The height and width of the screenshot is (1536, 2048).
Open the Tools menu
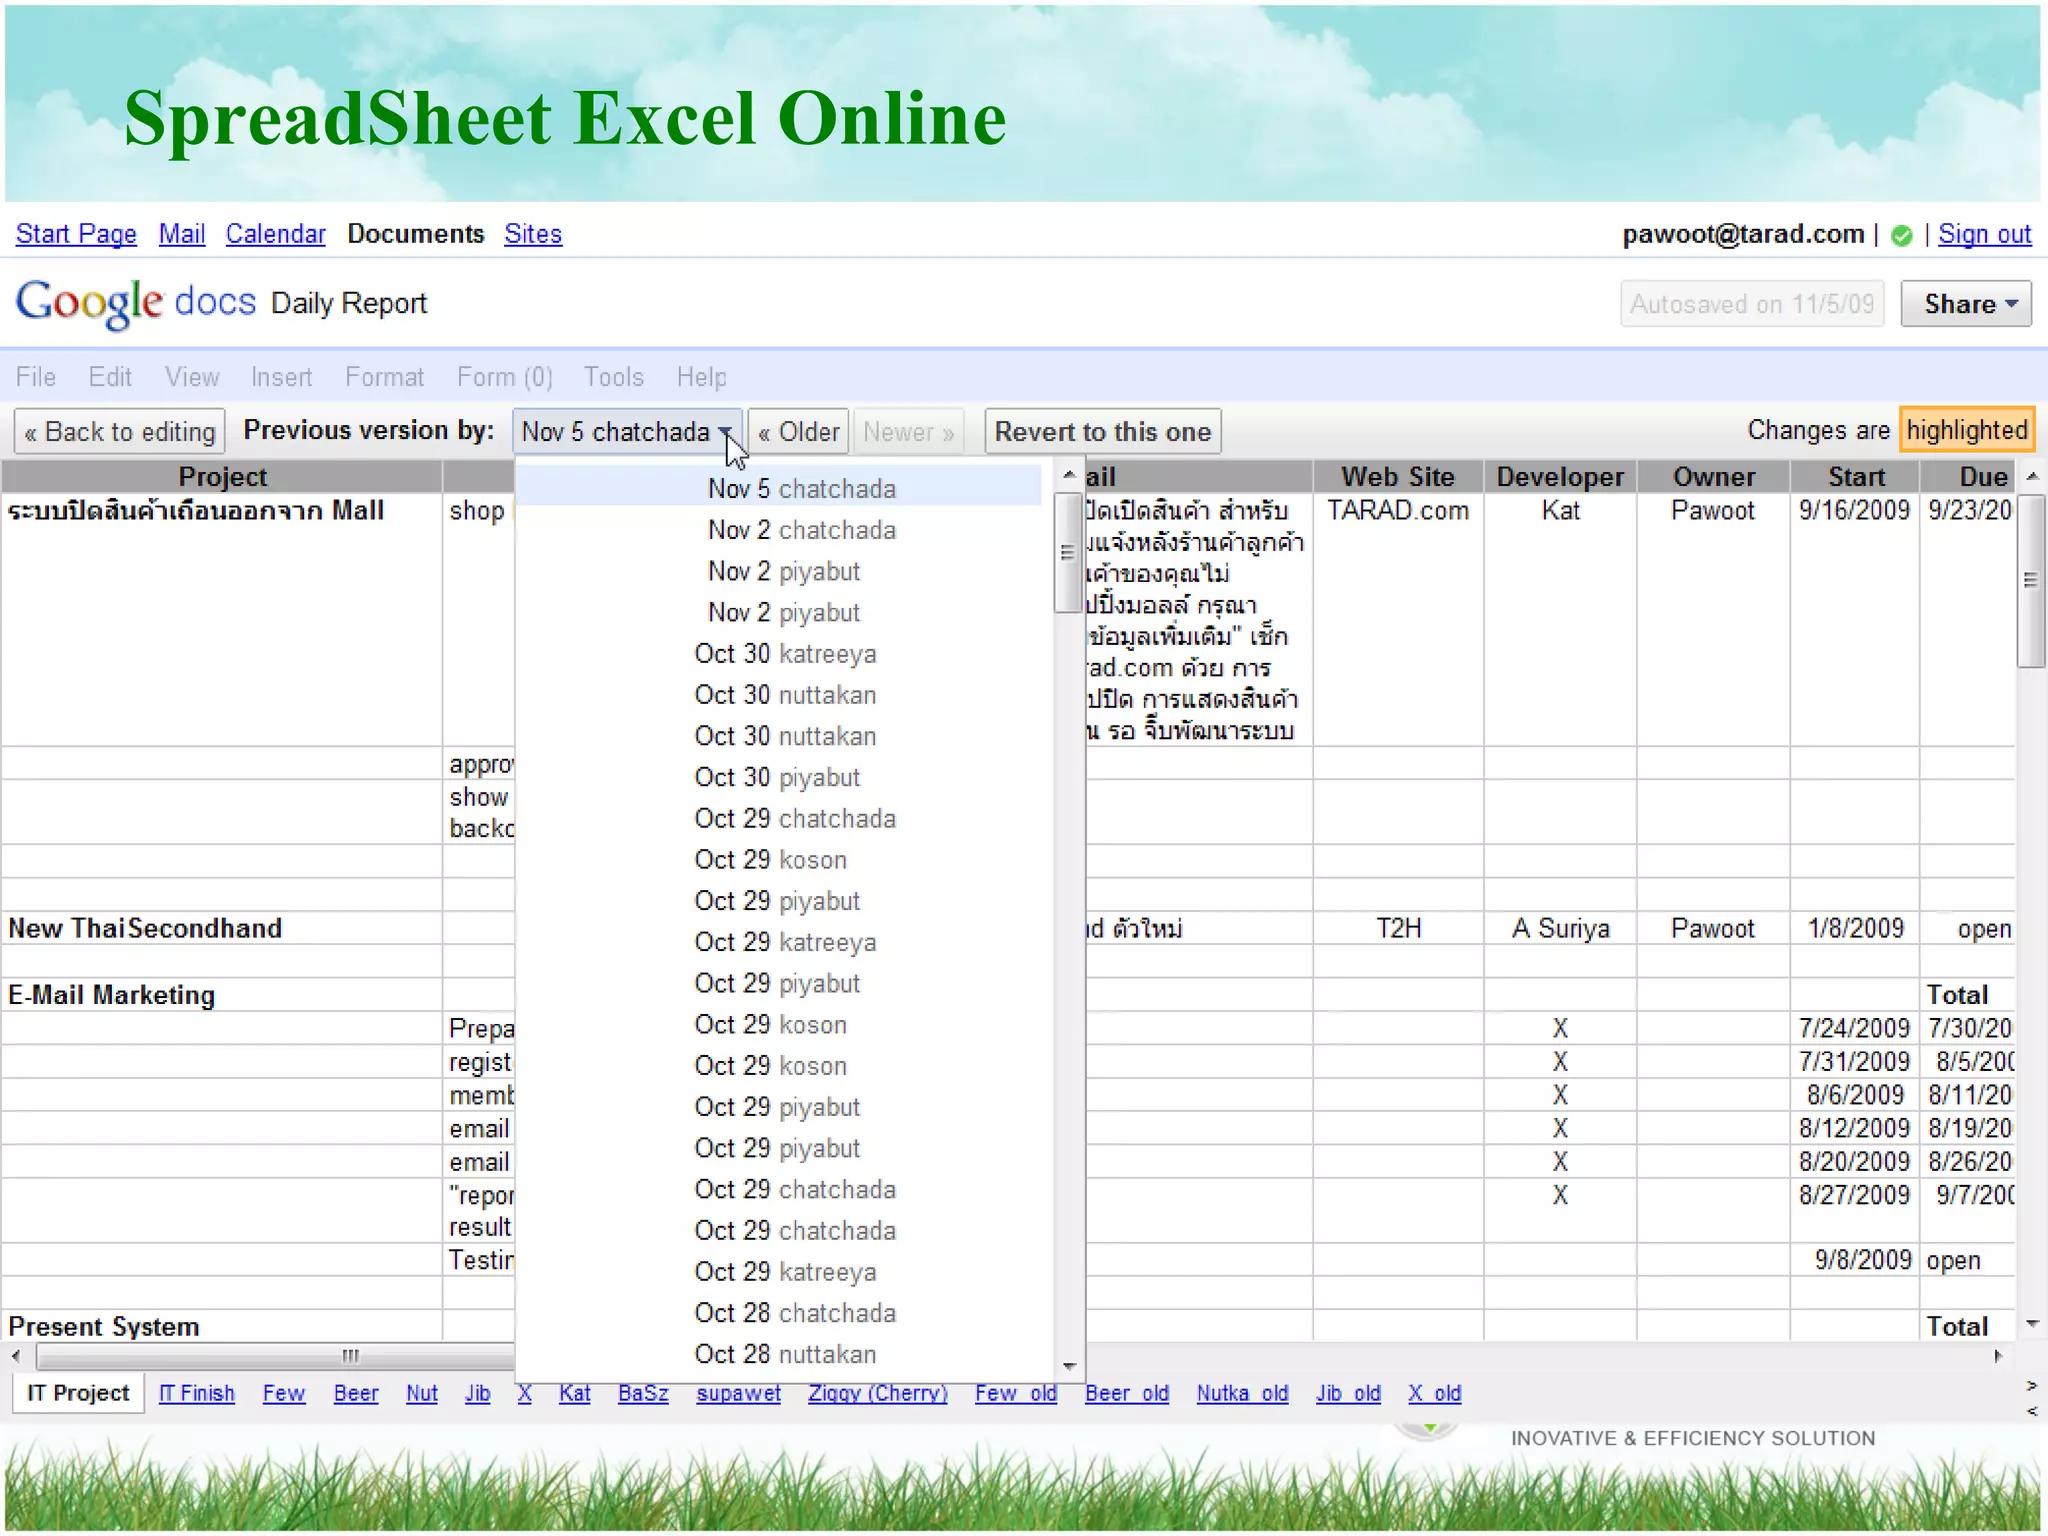point(613,377)
